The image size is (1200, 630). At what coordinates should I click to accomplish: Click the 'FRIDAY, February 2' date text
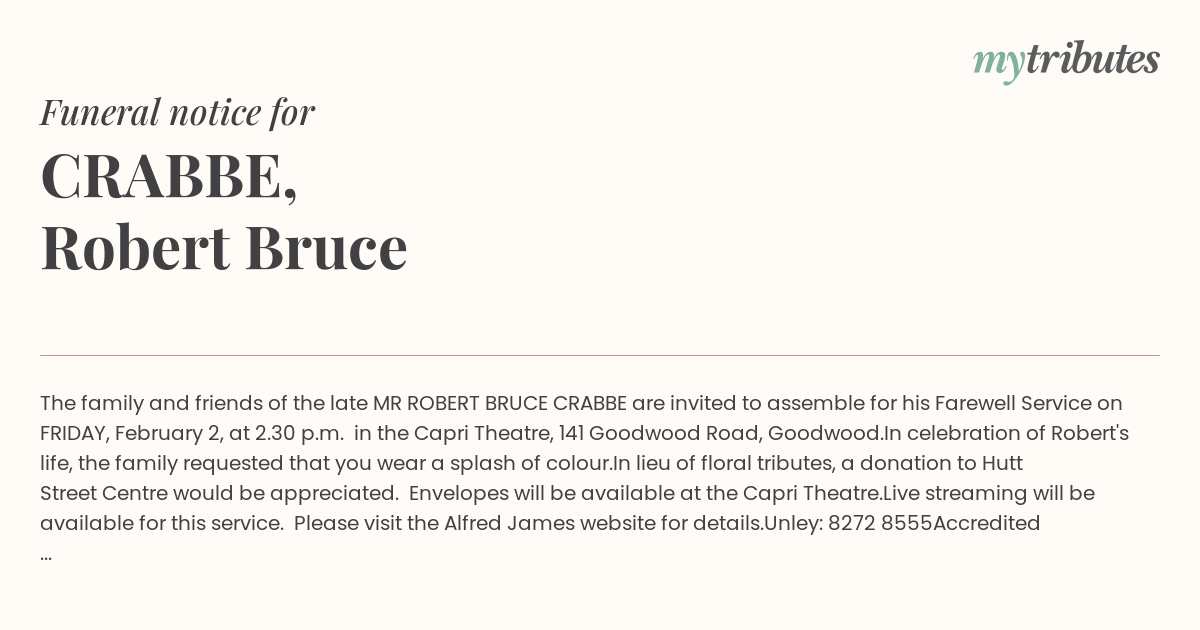tap(129, 433)
